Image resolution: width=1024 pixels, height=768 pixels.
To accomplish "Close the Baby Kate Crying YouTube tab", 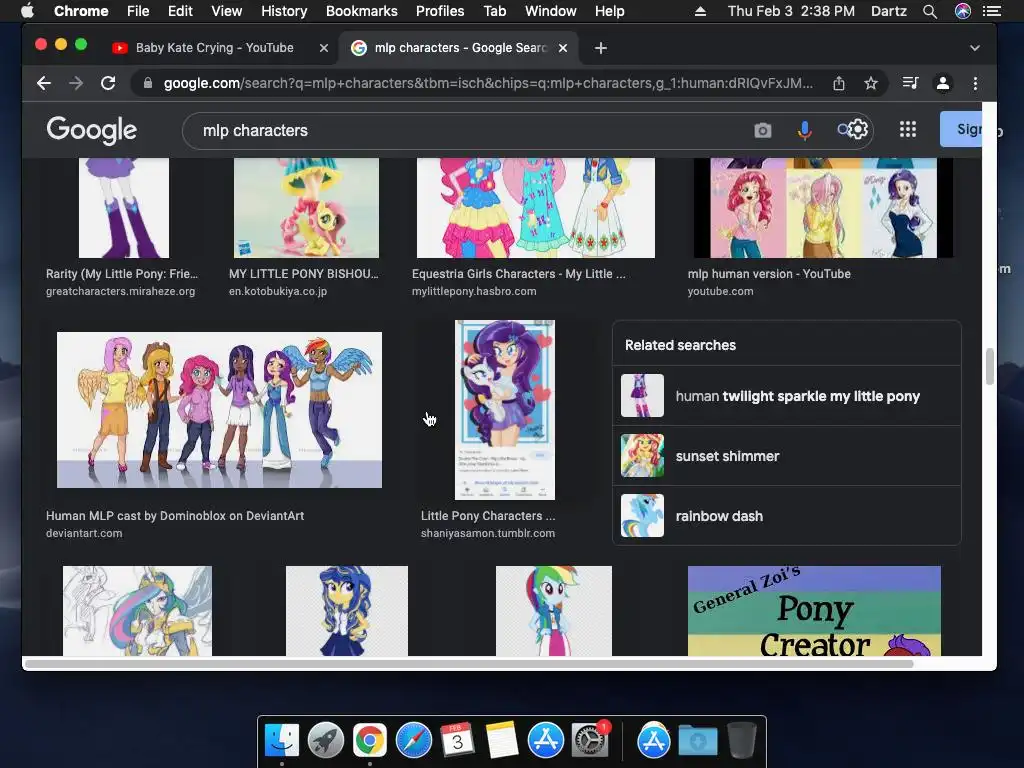I will coord(323,48).
